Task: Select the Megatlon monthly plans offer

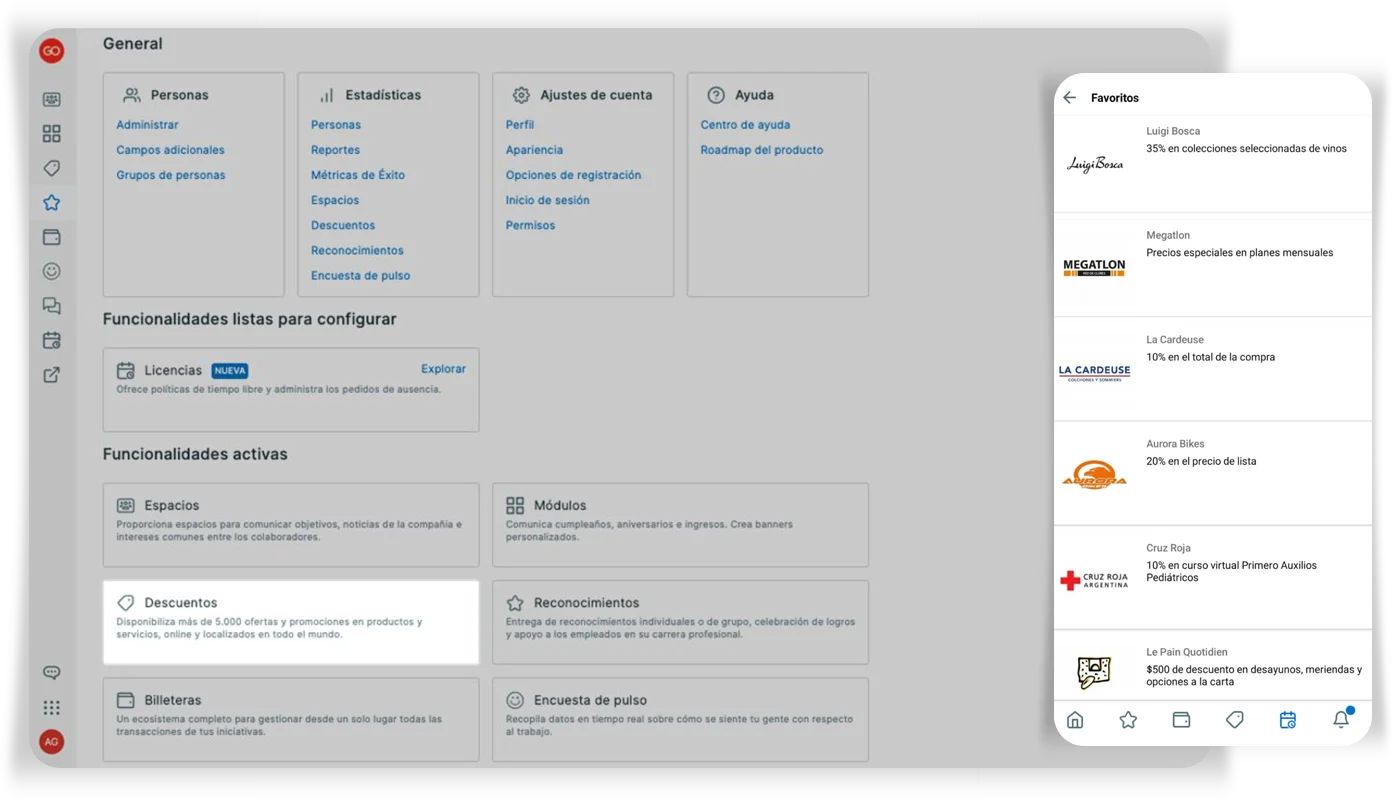Action: tap(1213, 268)
